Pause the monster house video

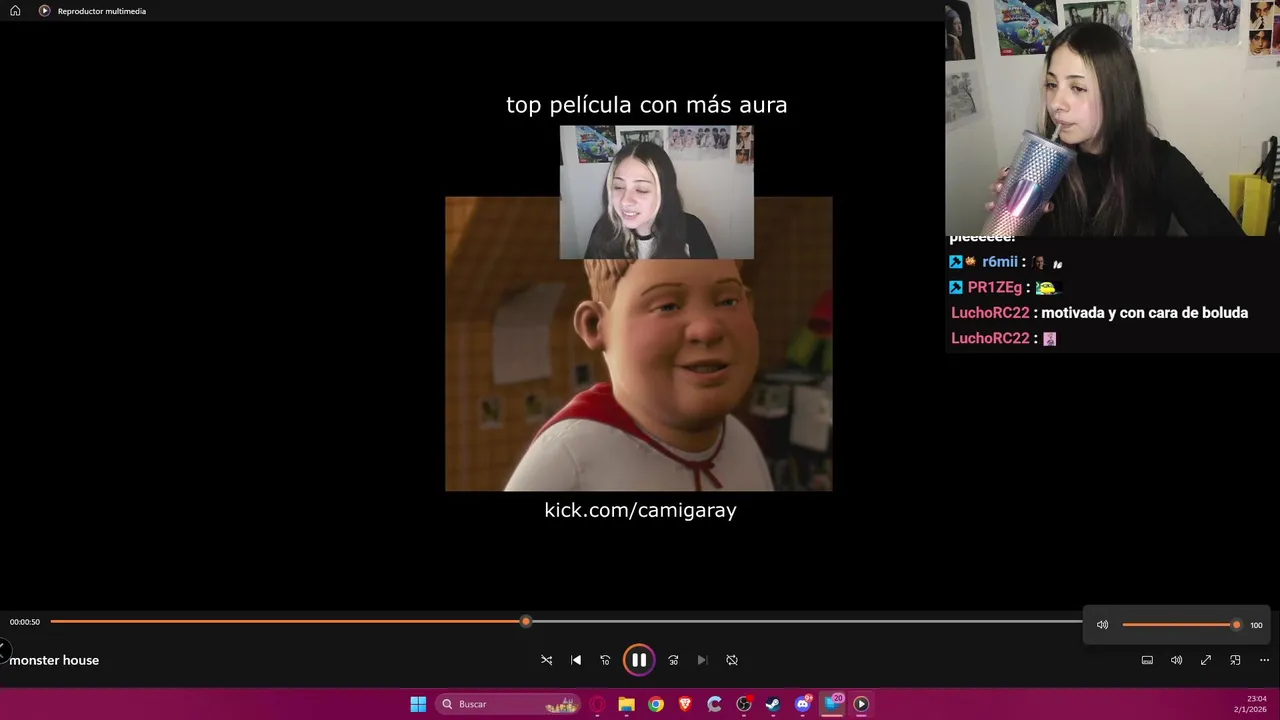pos(639,660)
